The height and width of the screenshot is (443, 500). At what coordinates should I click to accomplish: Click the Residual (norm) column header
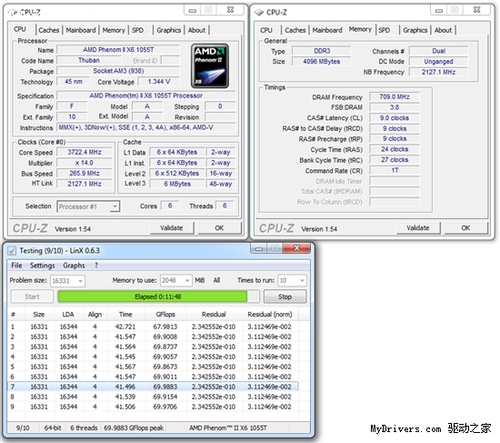pos(270,314)
